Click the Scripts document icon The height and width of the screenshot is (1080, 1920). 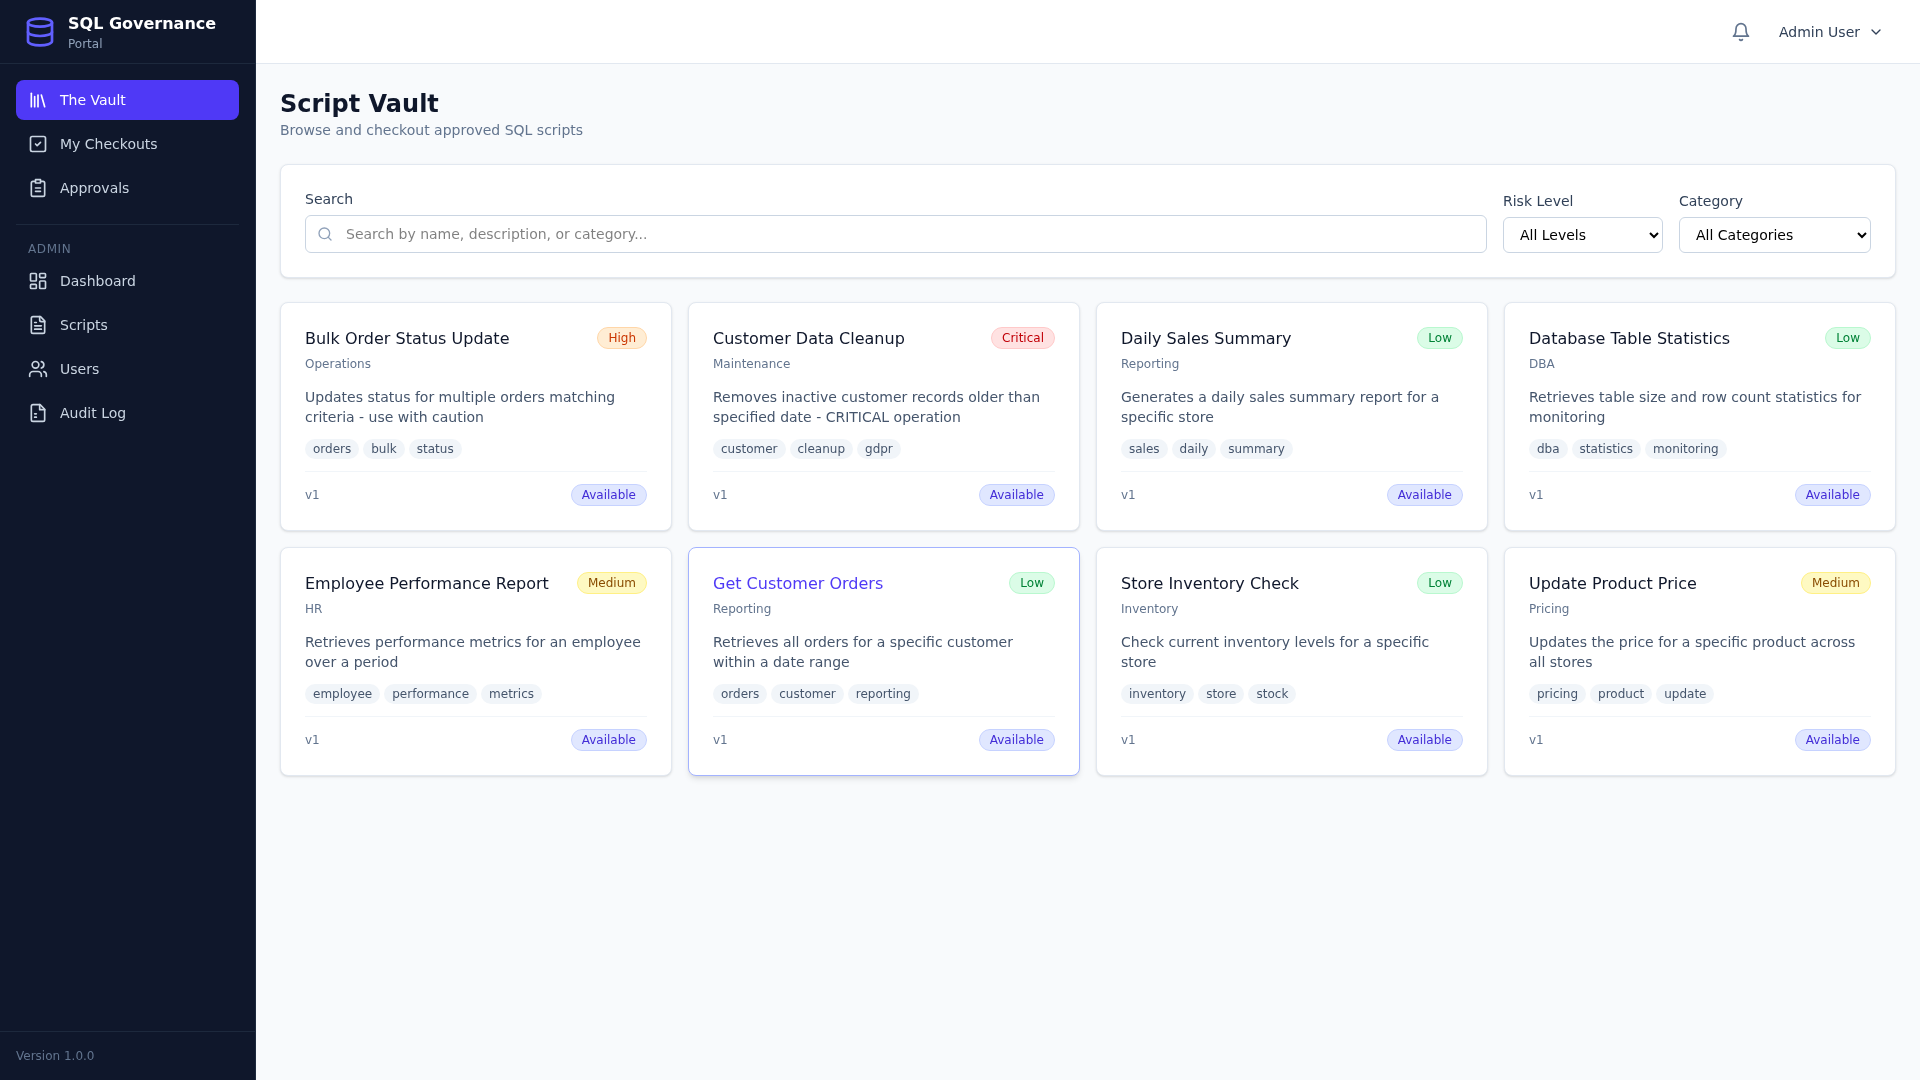[x=37, y=325]
